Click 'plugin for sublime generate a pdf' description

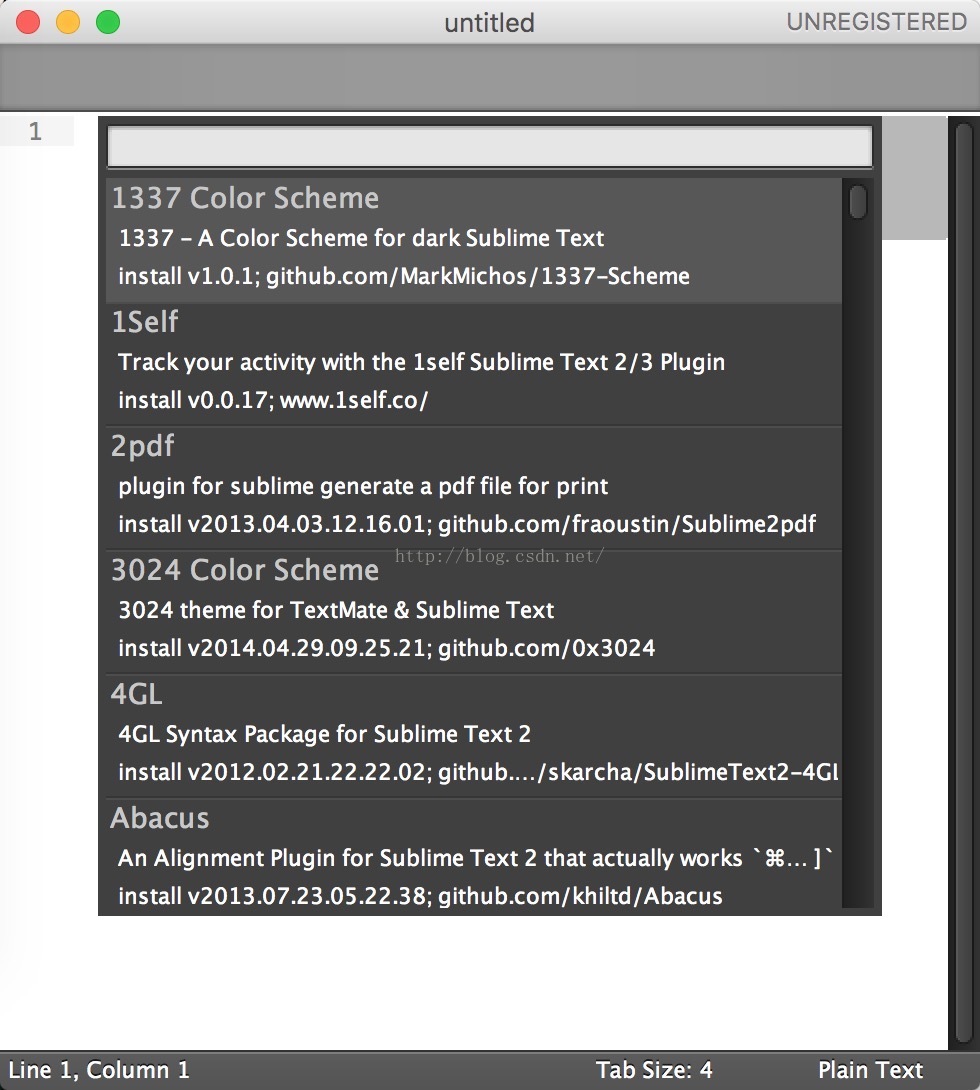click(363, 486)
